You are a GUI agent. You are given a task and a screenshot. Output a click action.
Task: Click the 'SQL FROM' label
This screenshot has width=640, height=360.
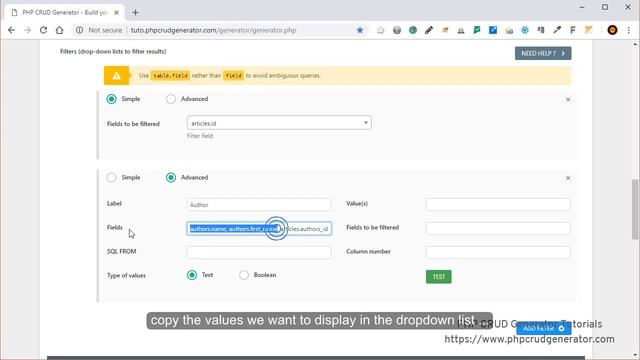(x=122, y=251)
